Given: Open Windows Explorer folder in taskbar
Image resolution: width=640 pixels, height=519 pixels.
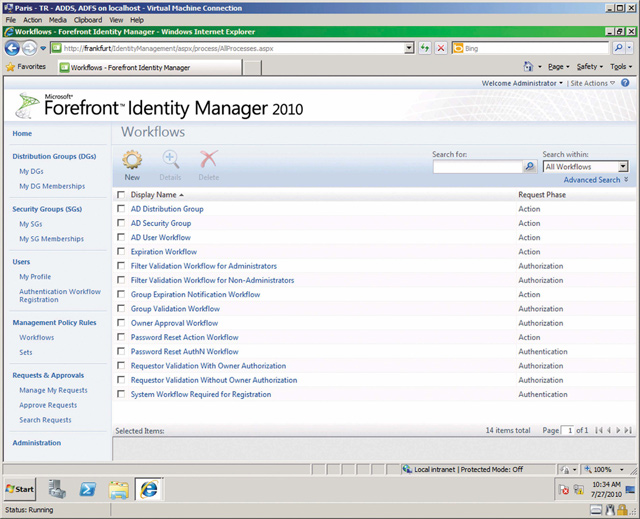Looking at the screenshot, I should click(118, 489).
